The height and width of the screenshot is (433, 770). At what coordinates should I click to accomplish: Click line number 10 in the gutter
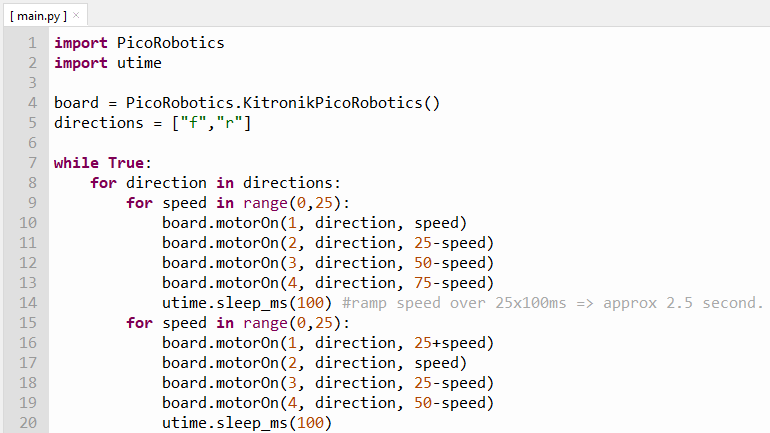pyautogui.click(x=28, y=223)
